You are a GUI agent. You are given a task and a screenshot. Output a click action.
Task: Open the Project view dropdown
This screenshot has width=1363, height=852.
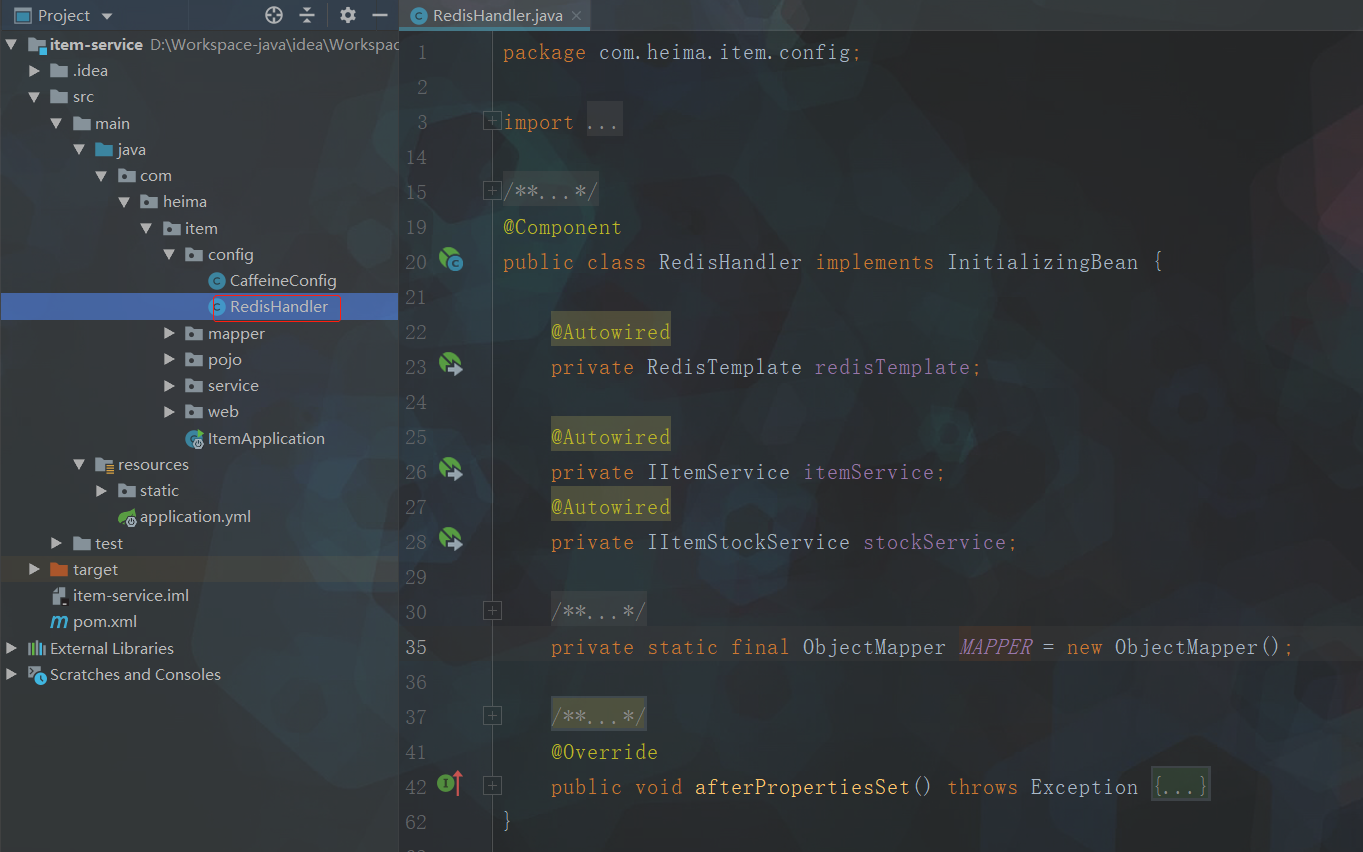point(107,16)
